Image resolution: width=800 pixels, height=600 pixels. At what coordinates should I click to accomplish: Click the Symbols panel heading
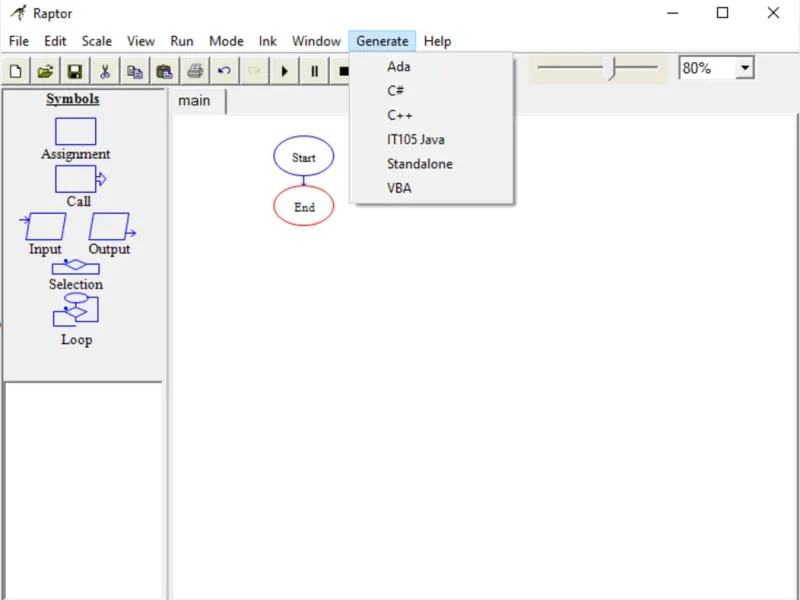pos(73,98)
